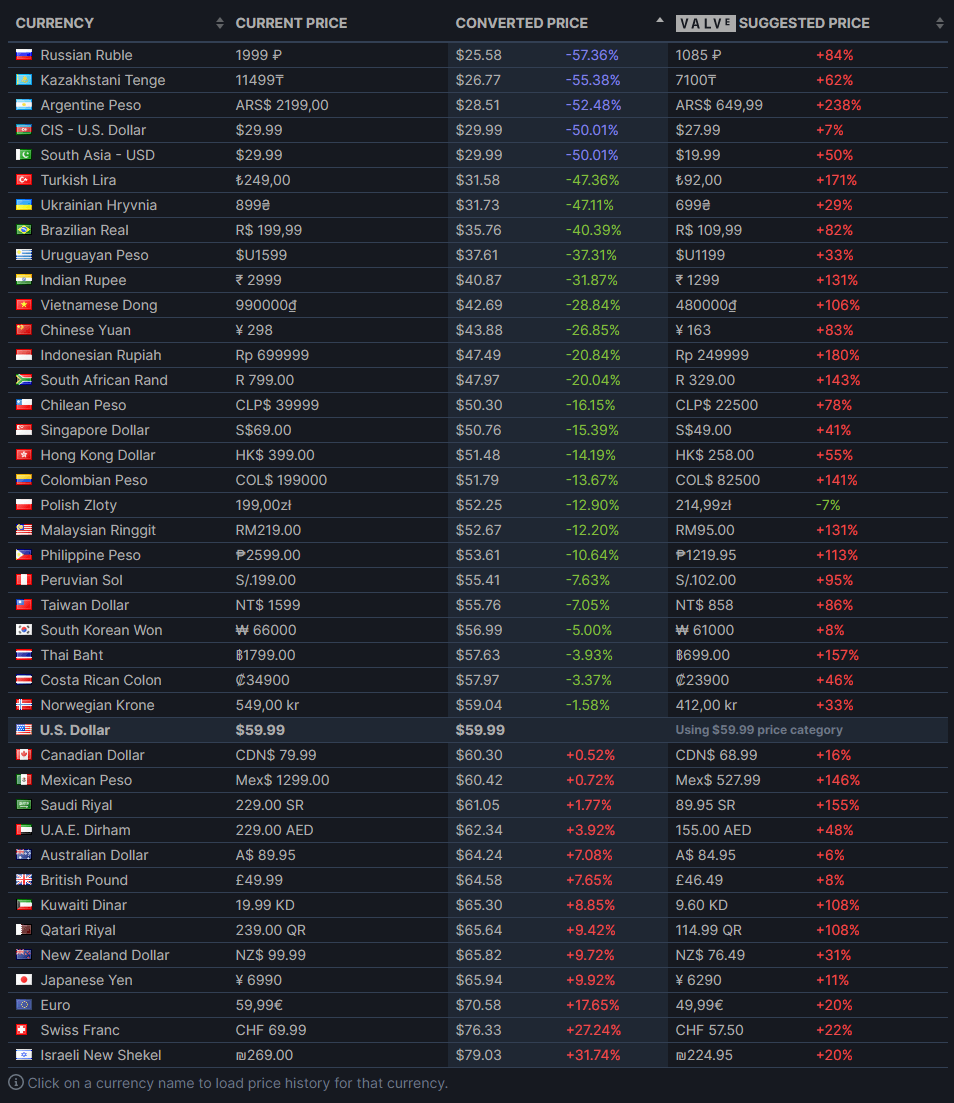Click the Swiss flag icon
The height and width of the screenshot is (1103, 954).
pos(22,1029)
